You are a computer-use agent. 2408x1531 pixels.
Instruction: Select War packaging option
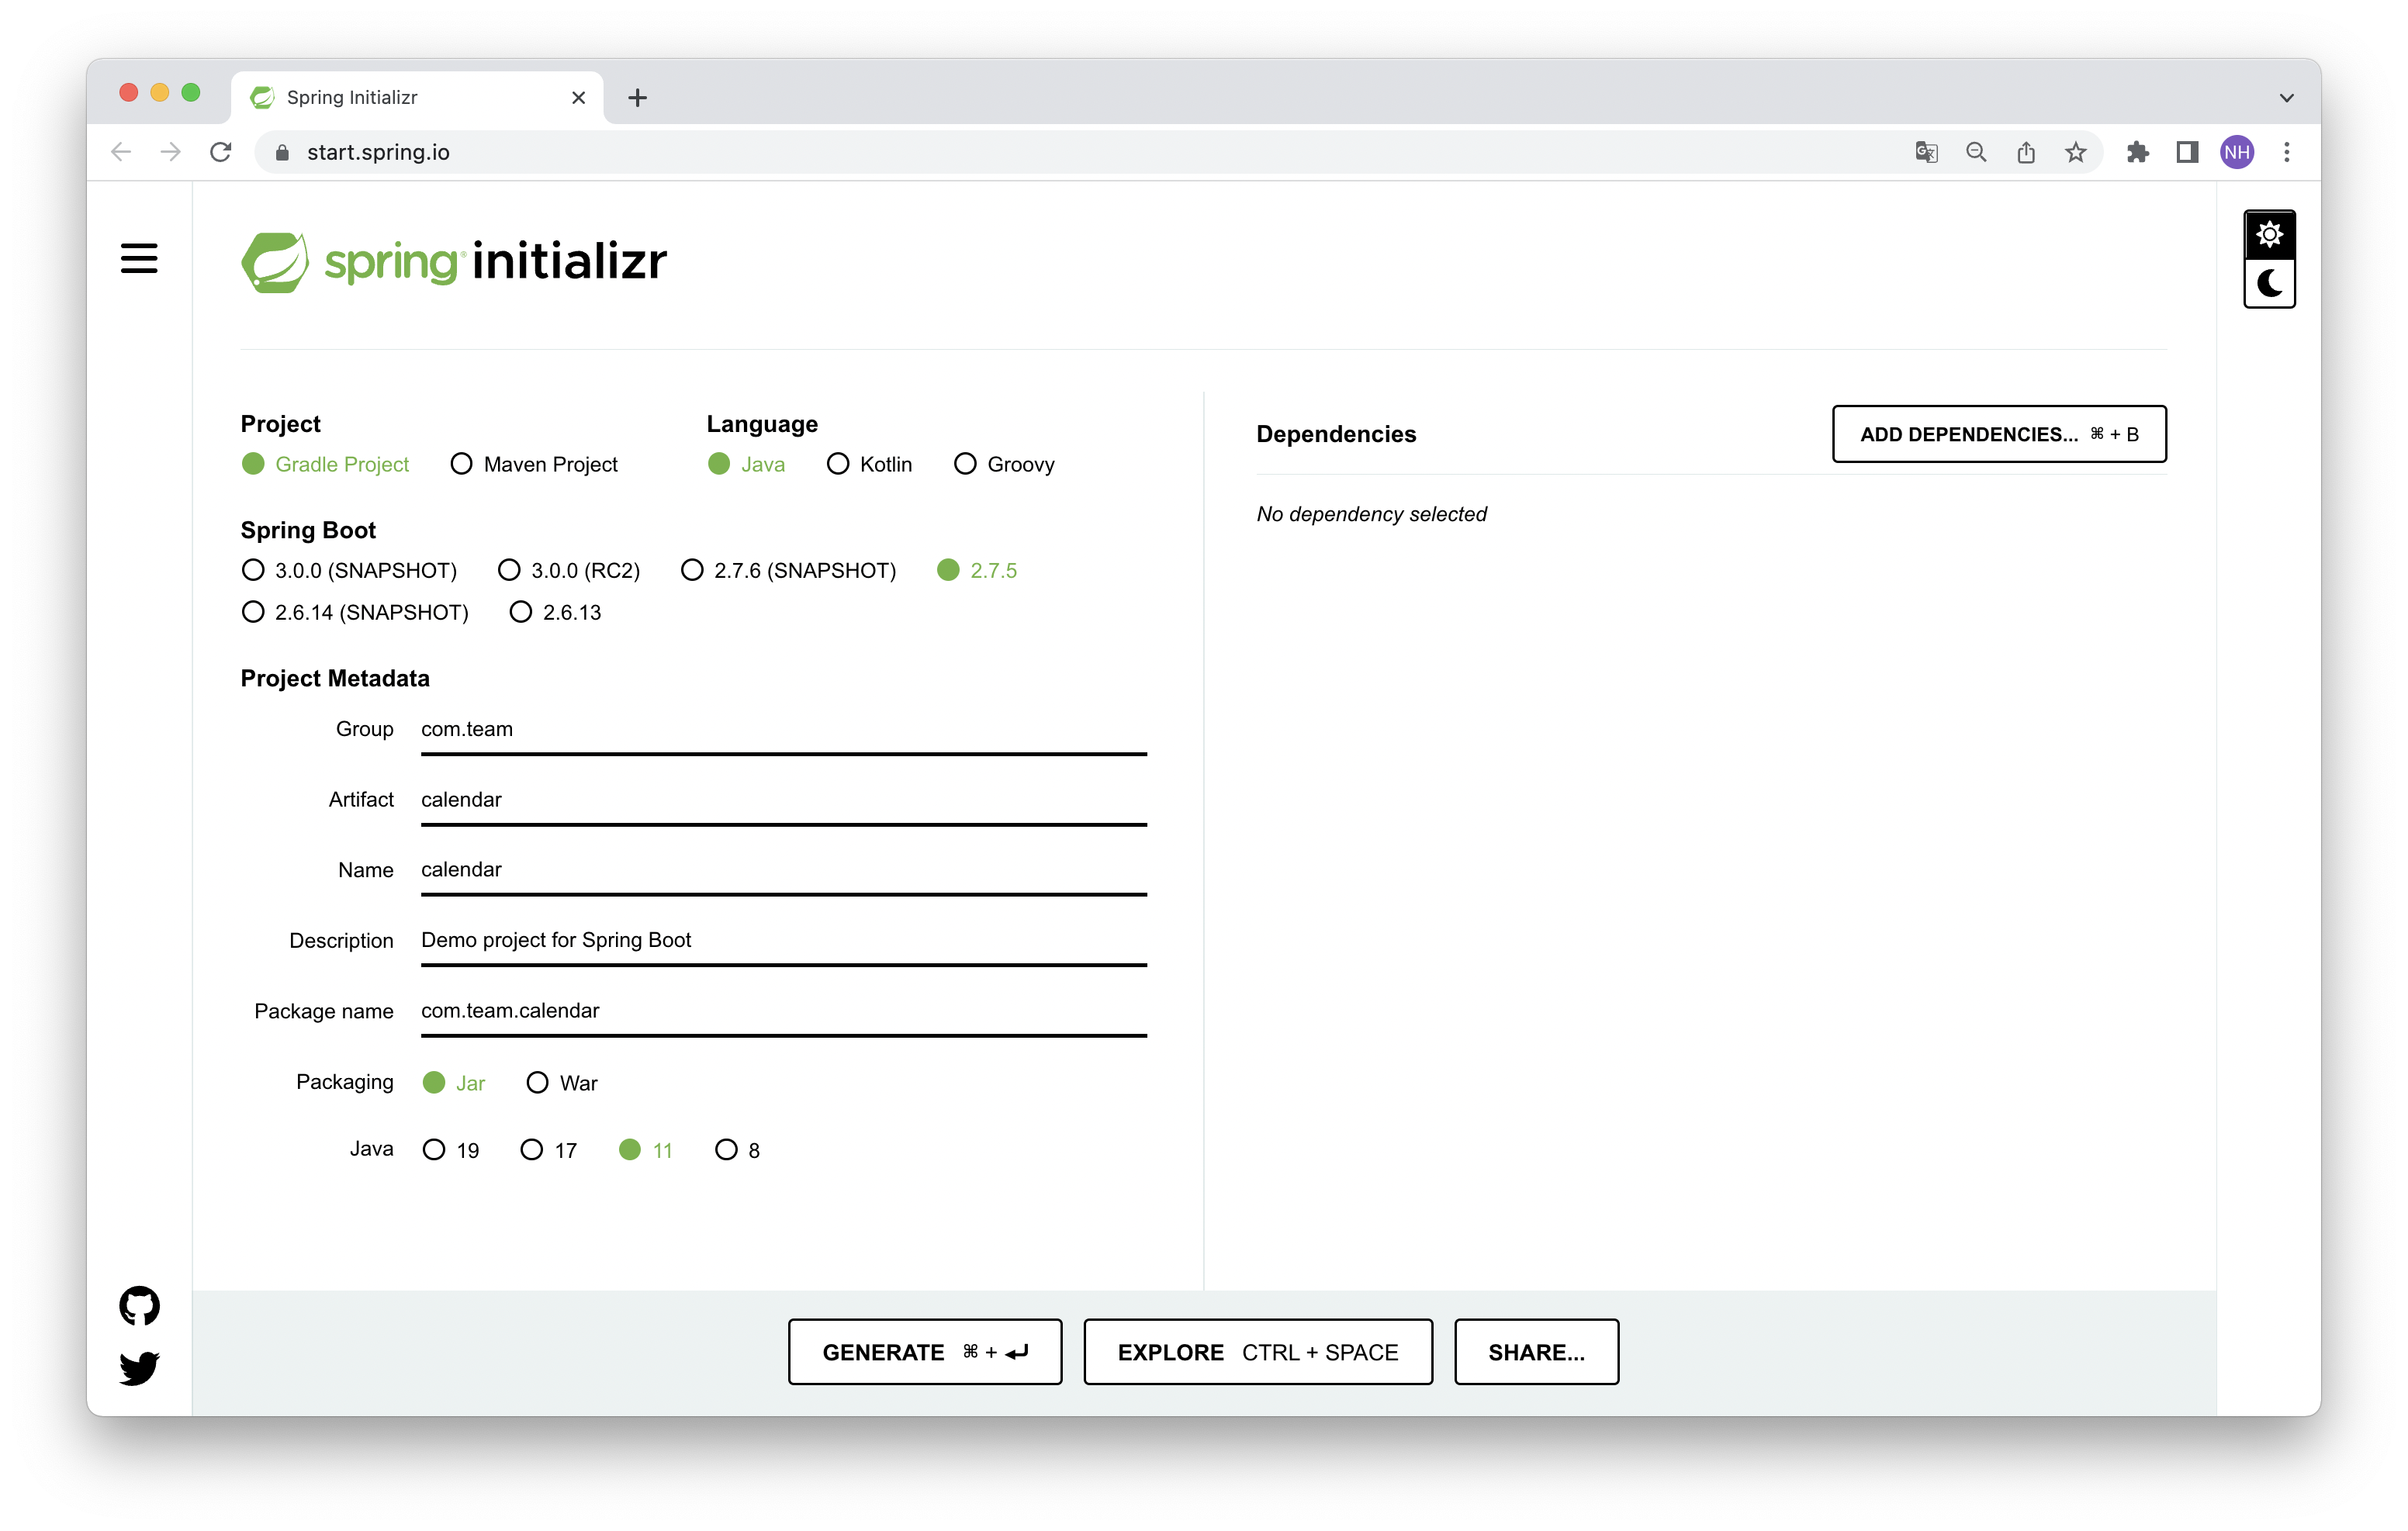click(537, 1082)
